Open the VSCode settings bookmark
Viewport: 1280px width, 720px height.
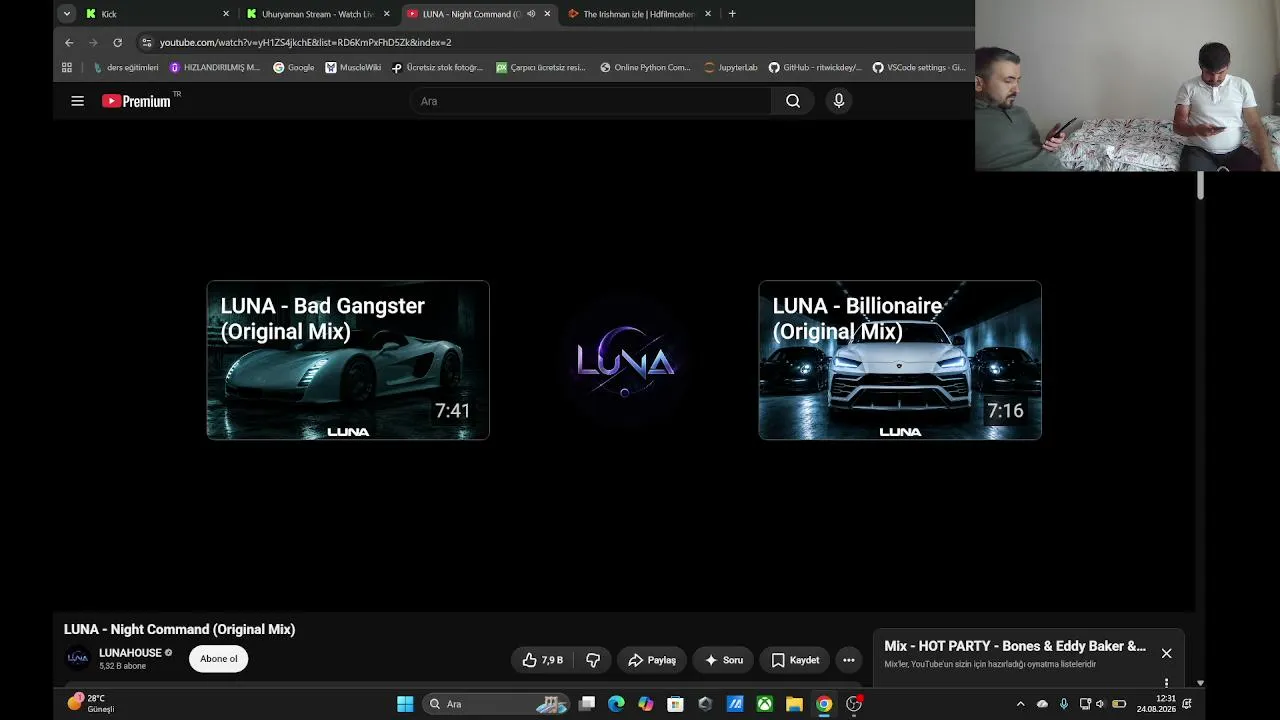click(919, 67)
